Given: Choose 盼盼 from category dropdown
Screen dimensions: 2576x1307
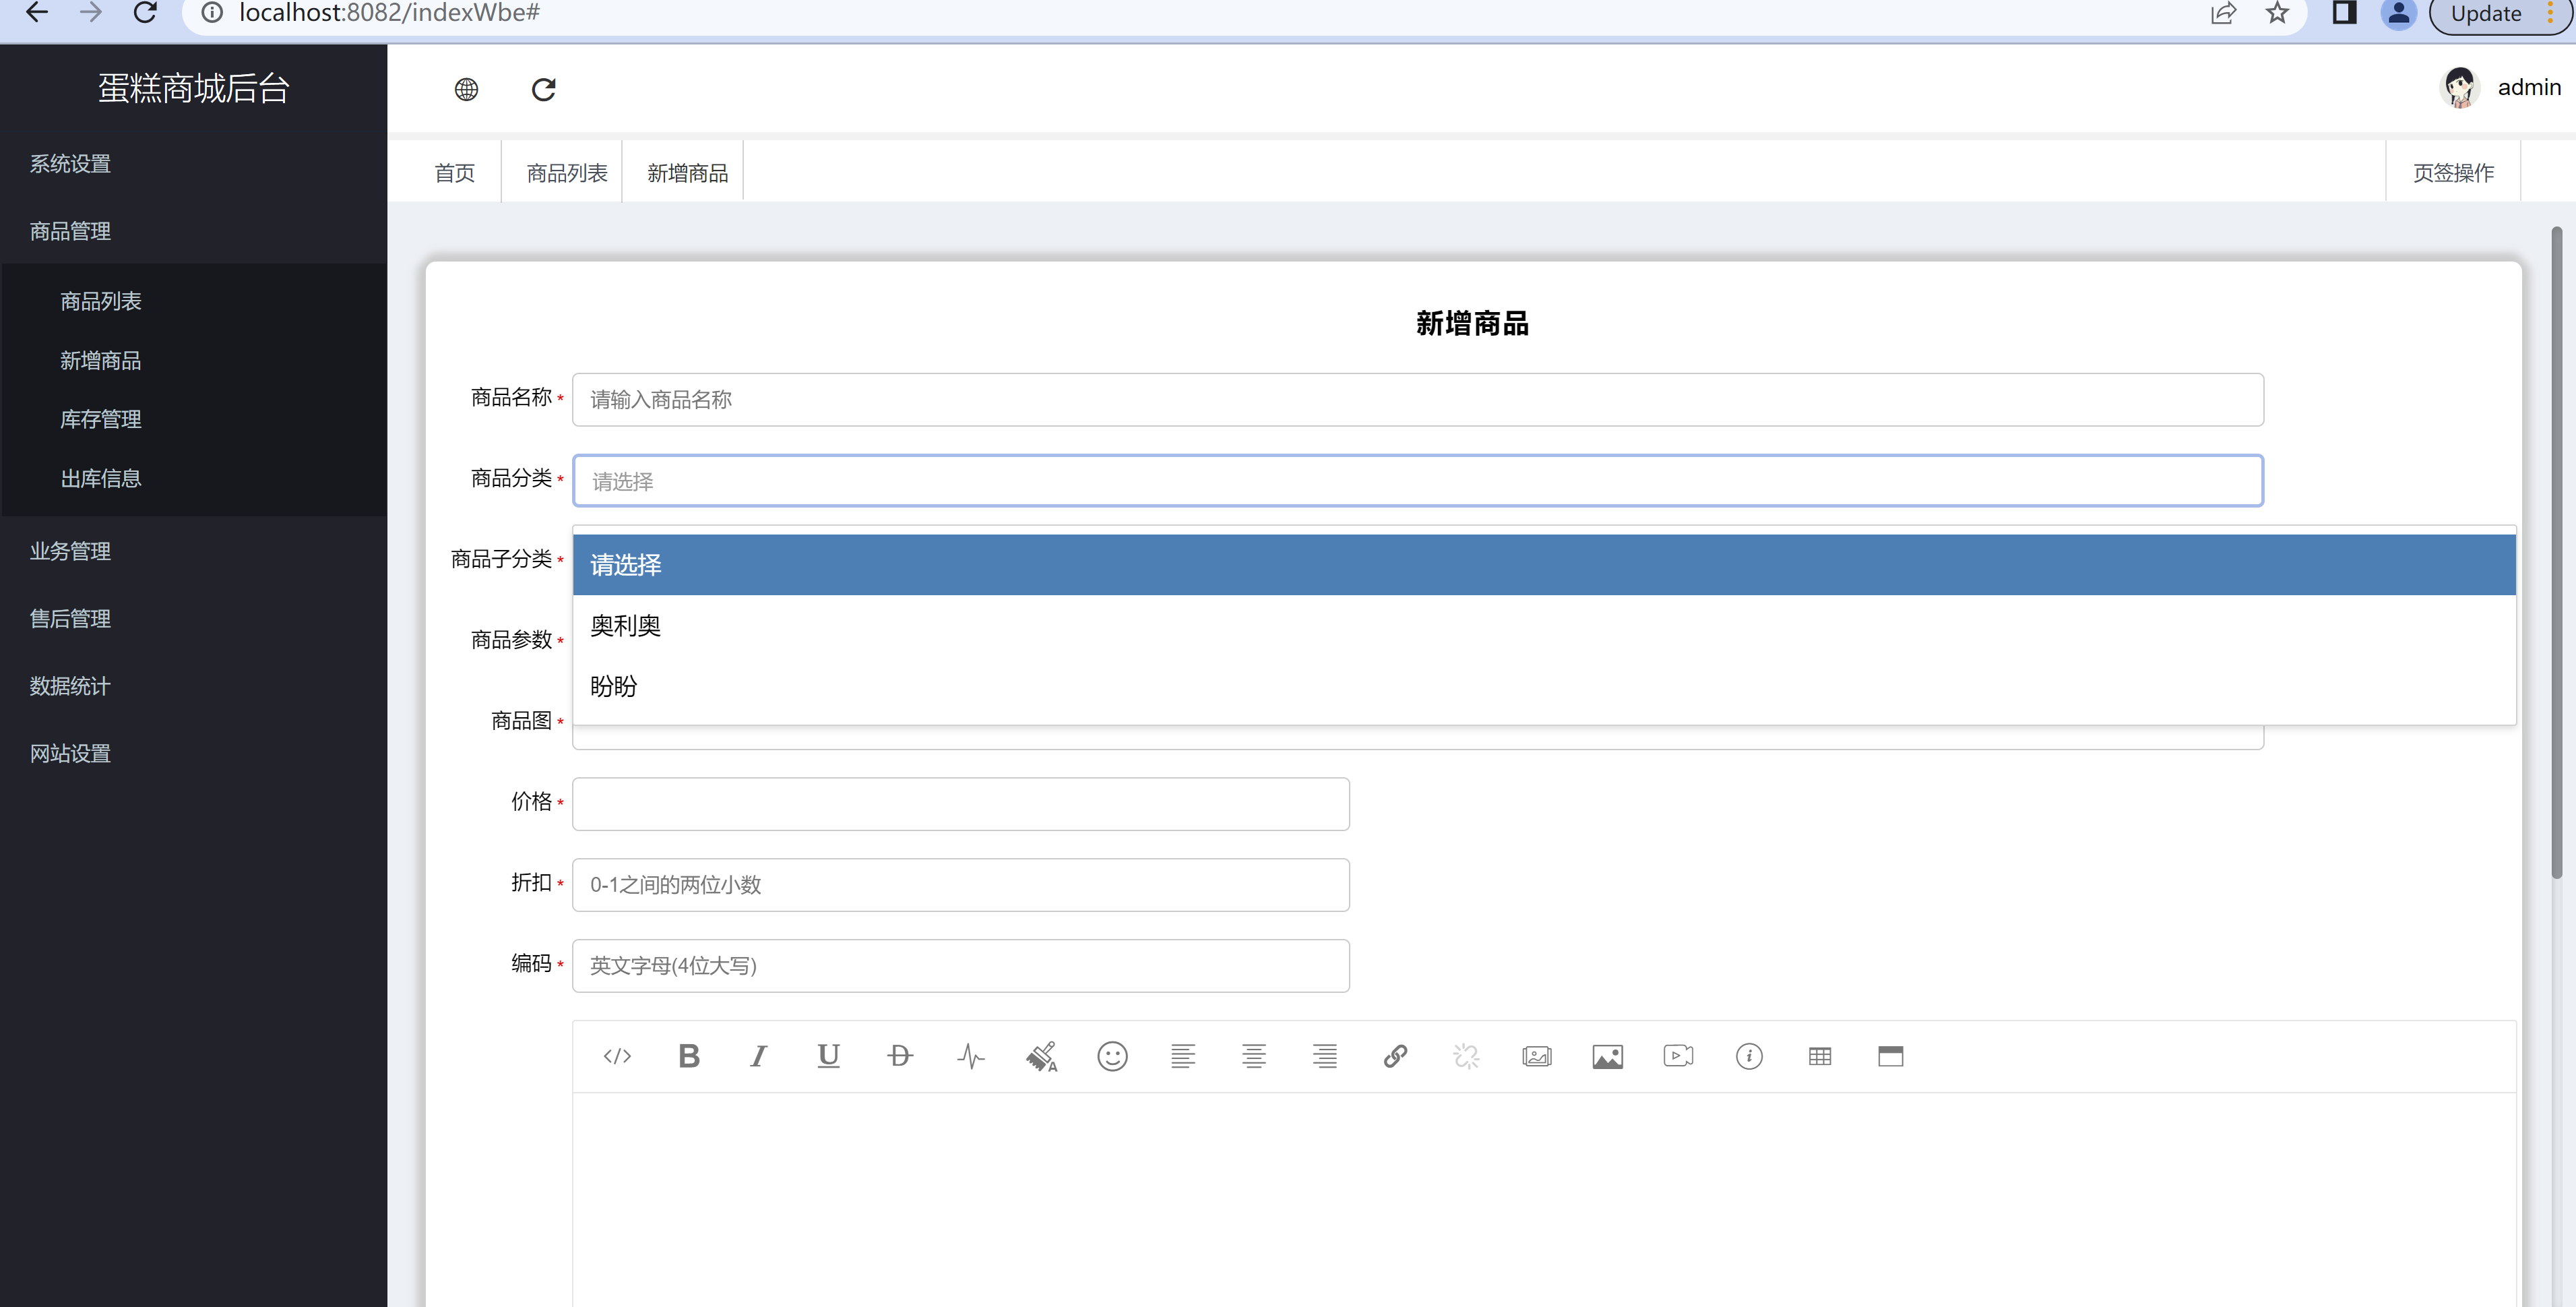Looking at the screenshot, I should pyautogui.click(x=1544, y=687).
